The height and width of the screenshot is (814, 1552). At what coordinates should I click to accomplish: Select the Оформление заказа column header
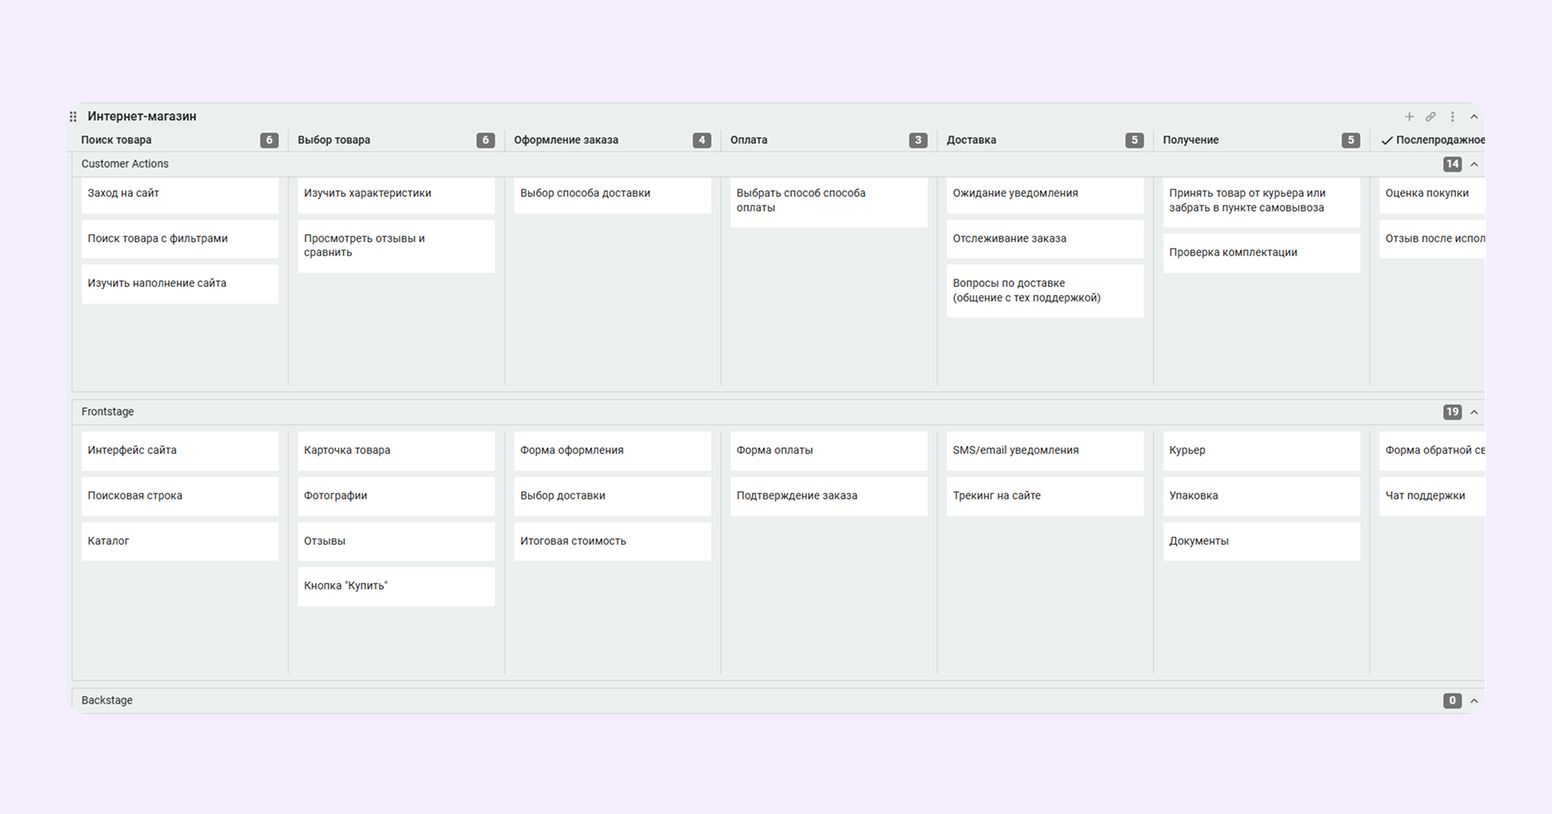[566, 140]
